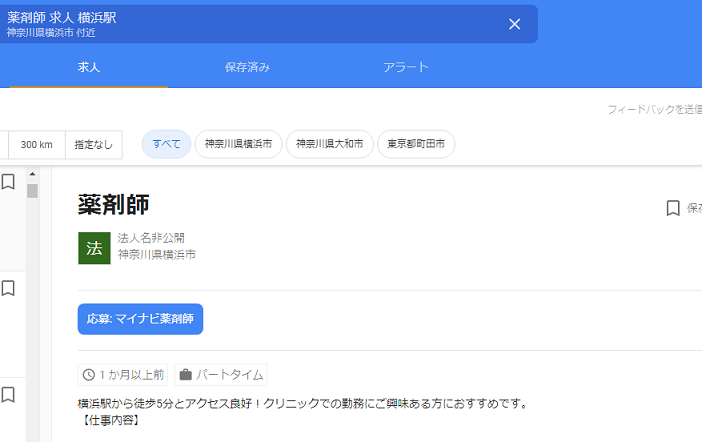Save the 薬剤師 job with bookmark icon
702x442 pixels.
click(673, 208)
